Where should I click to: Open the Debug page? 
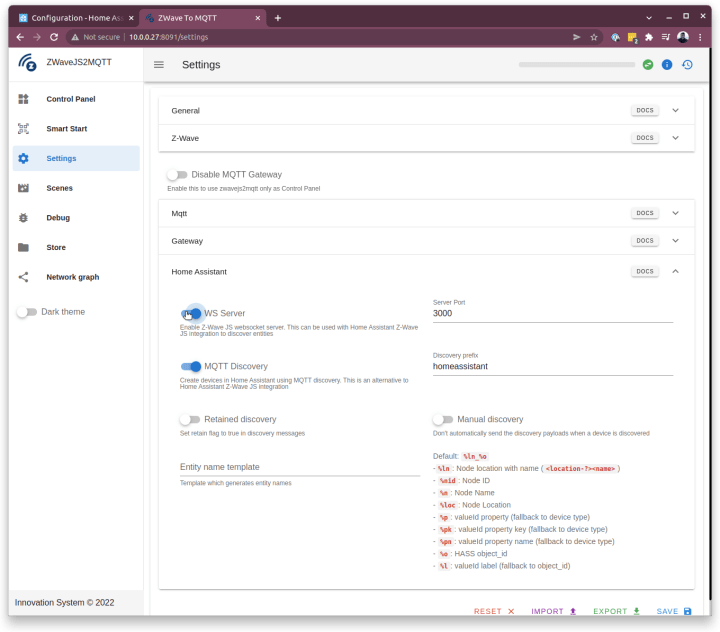pos(76,218)
